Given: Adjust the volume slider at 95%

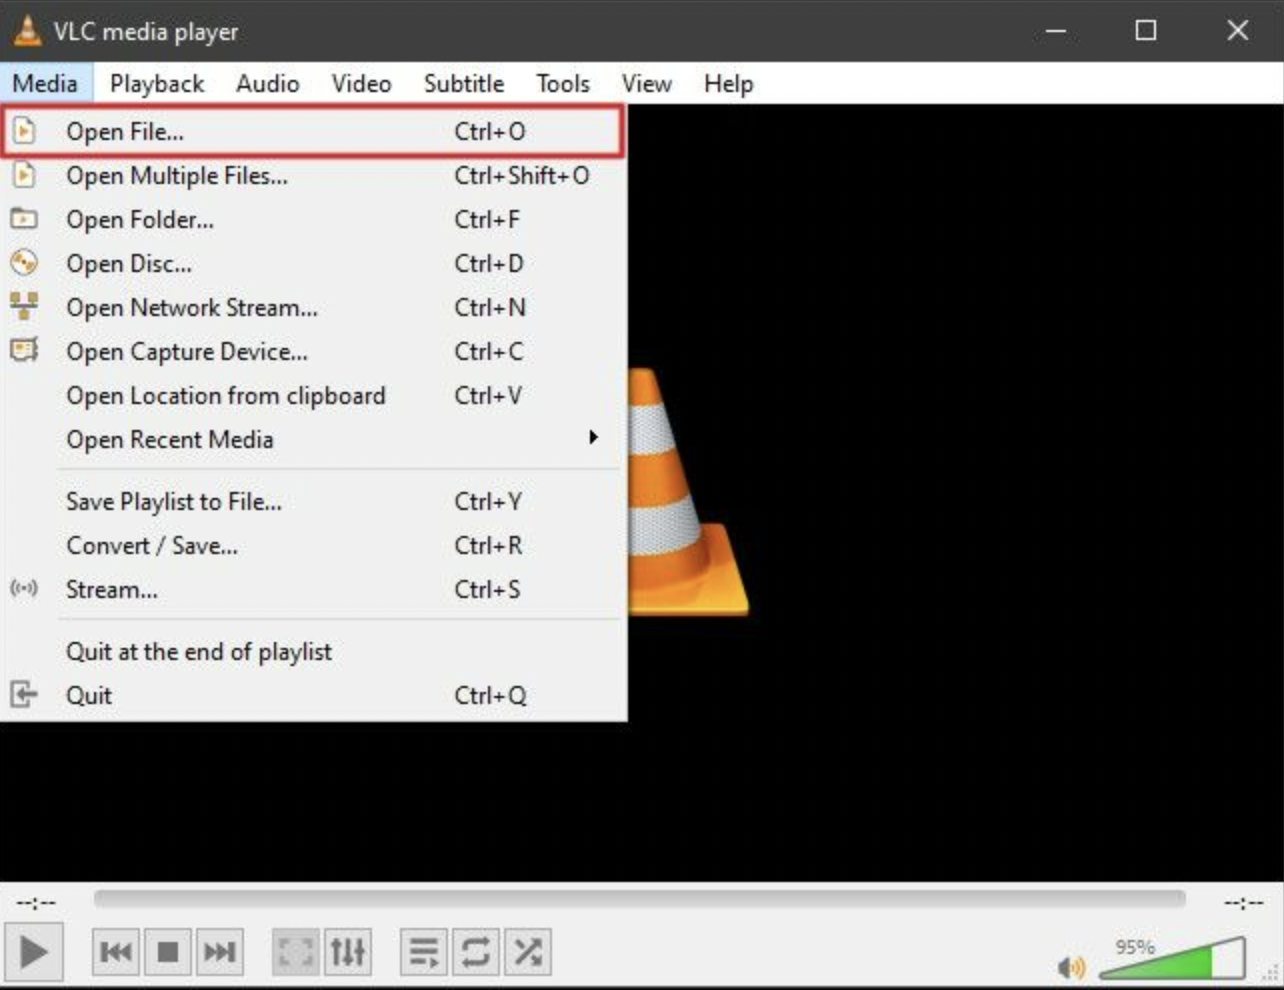Looking at the screenshot, I should click(1172, 958).
